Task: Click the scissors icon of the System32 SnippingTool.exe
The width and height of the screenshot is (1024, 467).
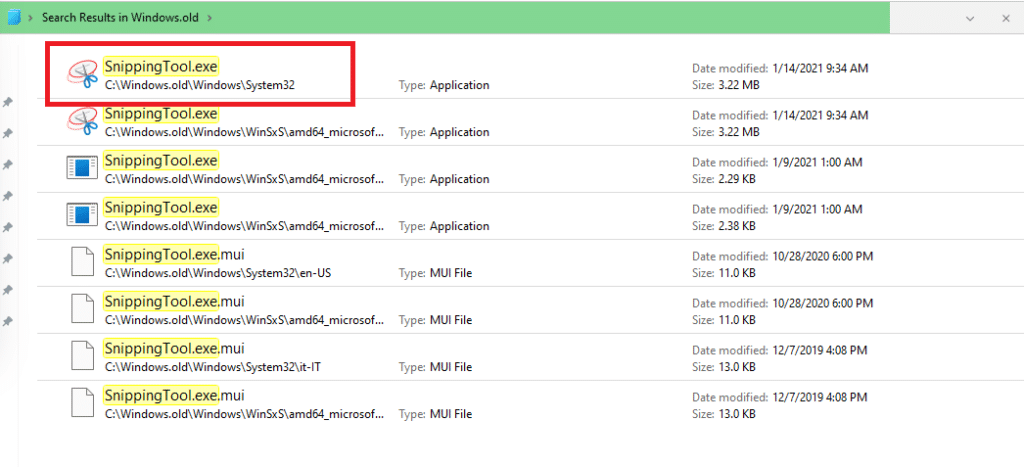Action: (x=82, y=73)
